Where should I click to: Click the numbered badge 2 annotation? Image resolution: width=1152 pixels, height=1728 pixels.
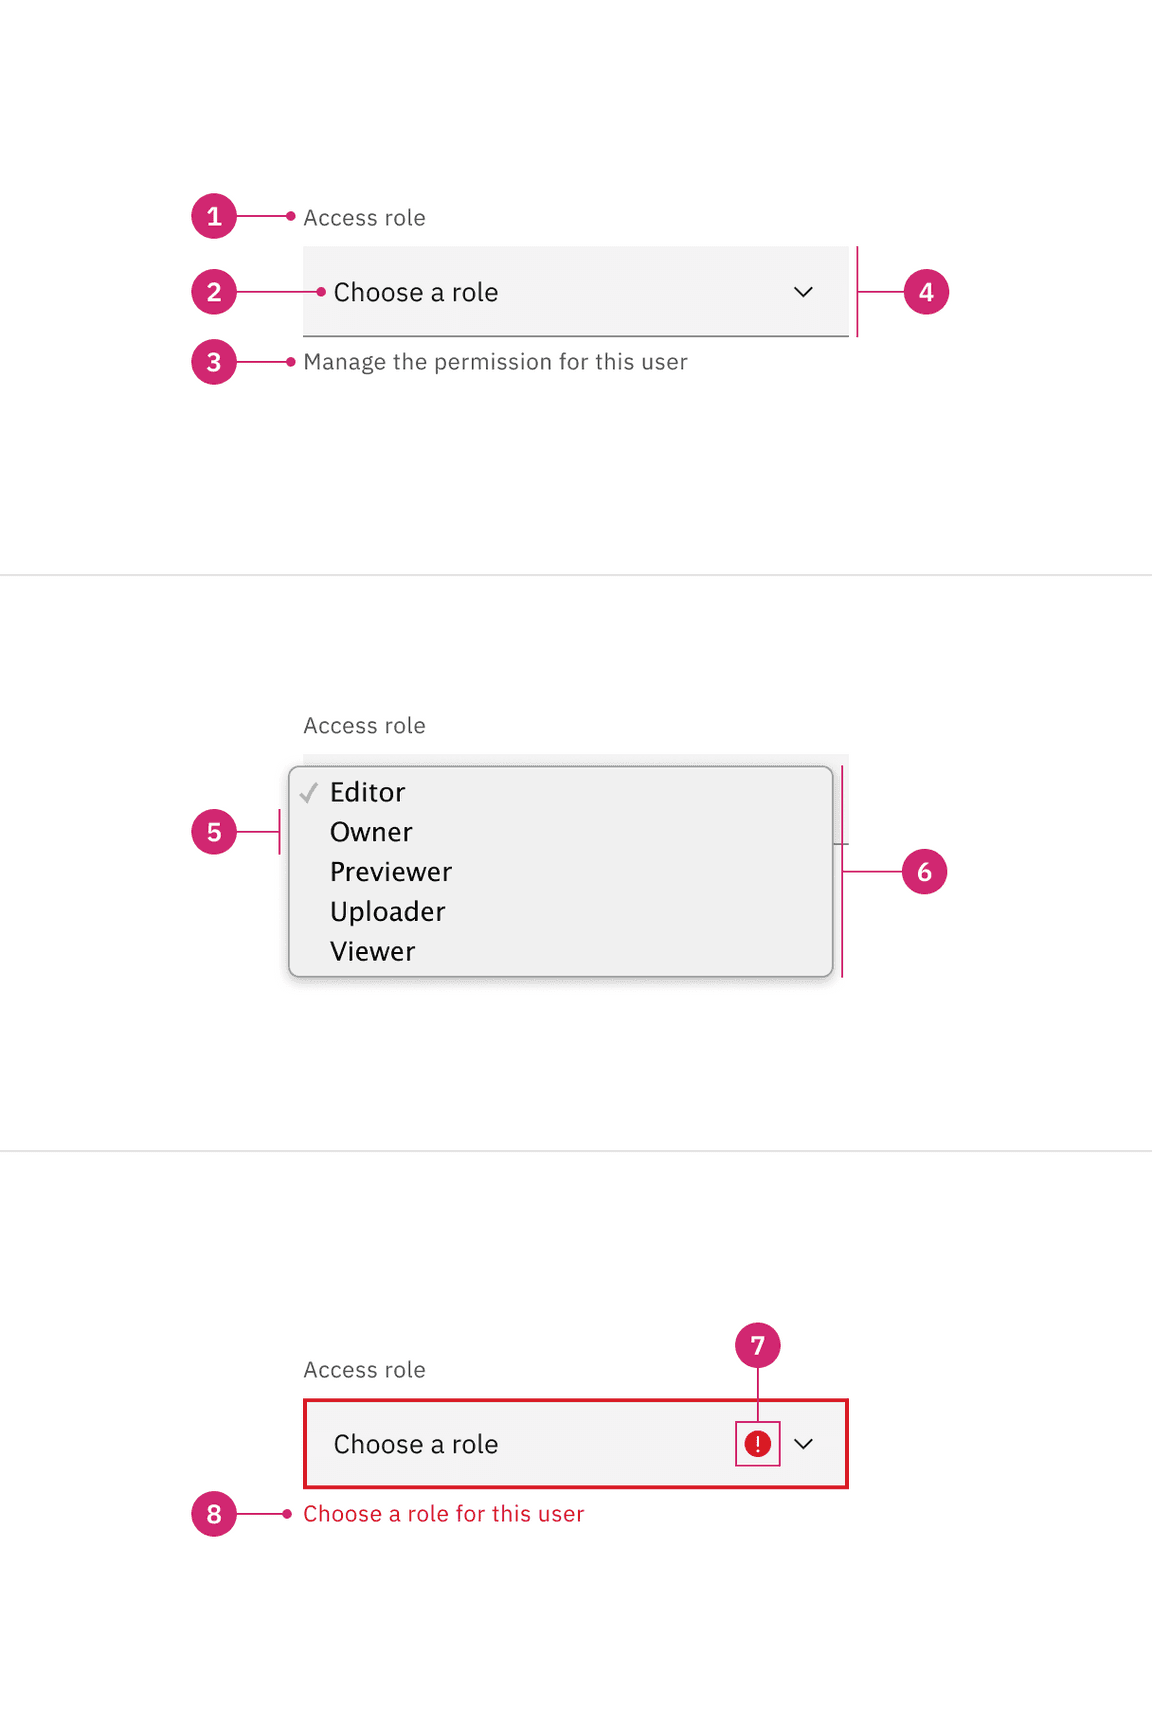coord(214,292)
